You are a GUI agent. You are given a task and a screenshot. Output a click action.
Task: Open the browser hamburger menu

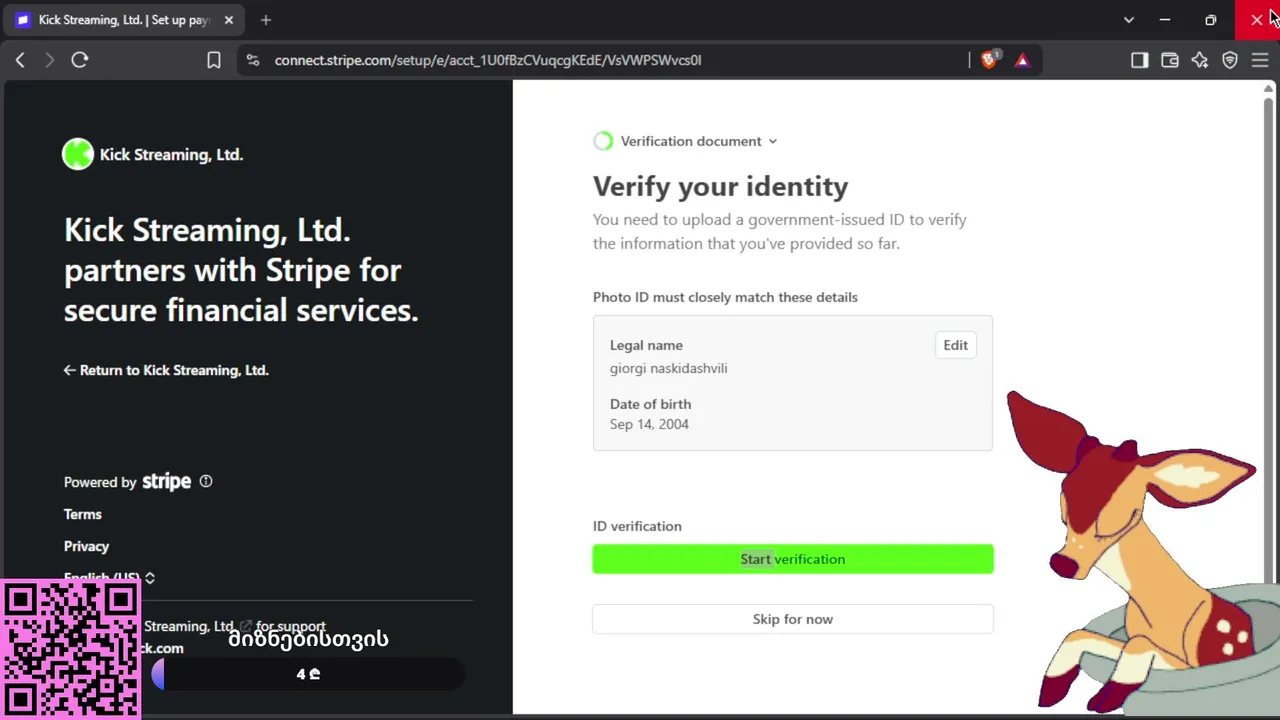[1260, 60]
